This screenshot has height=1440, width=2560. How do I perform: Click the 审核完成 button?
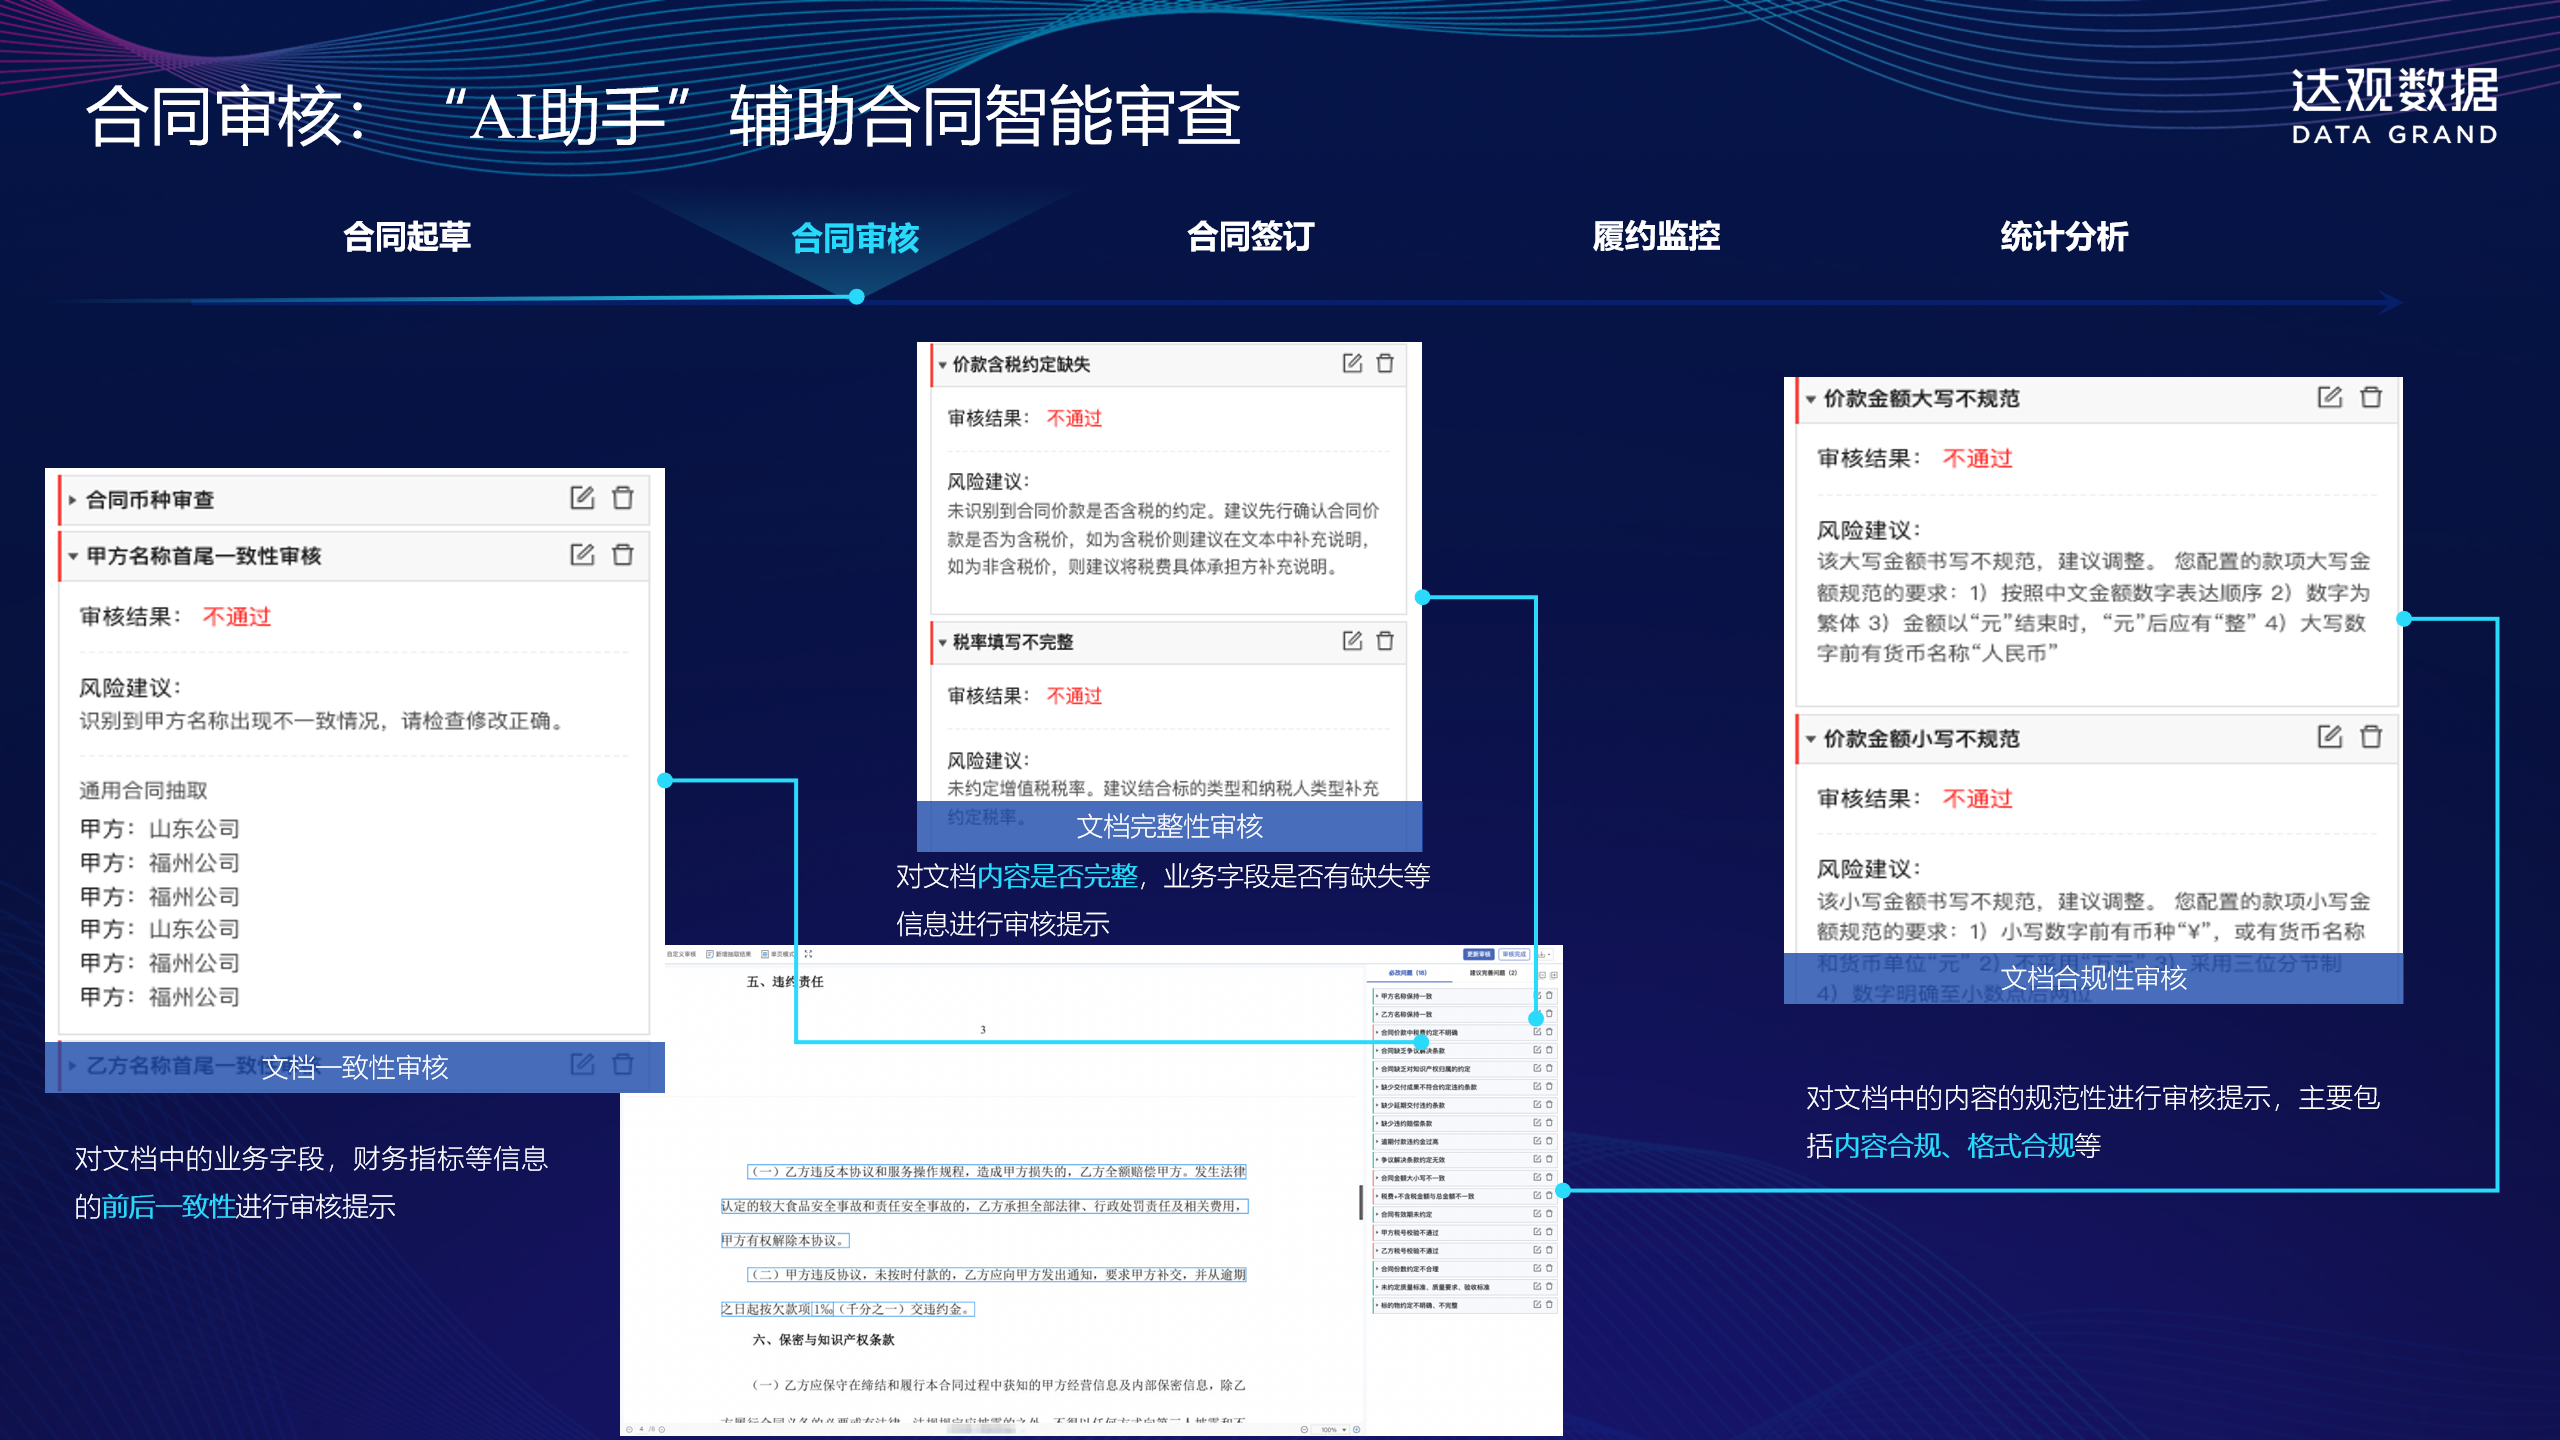1514,954
